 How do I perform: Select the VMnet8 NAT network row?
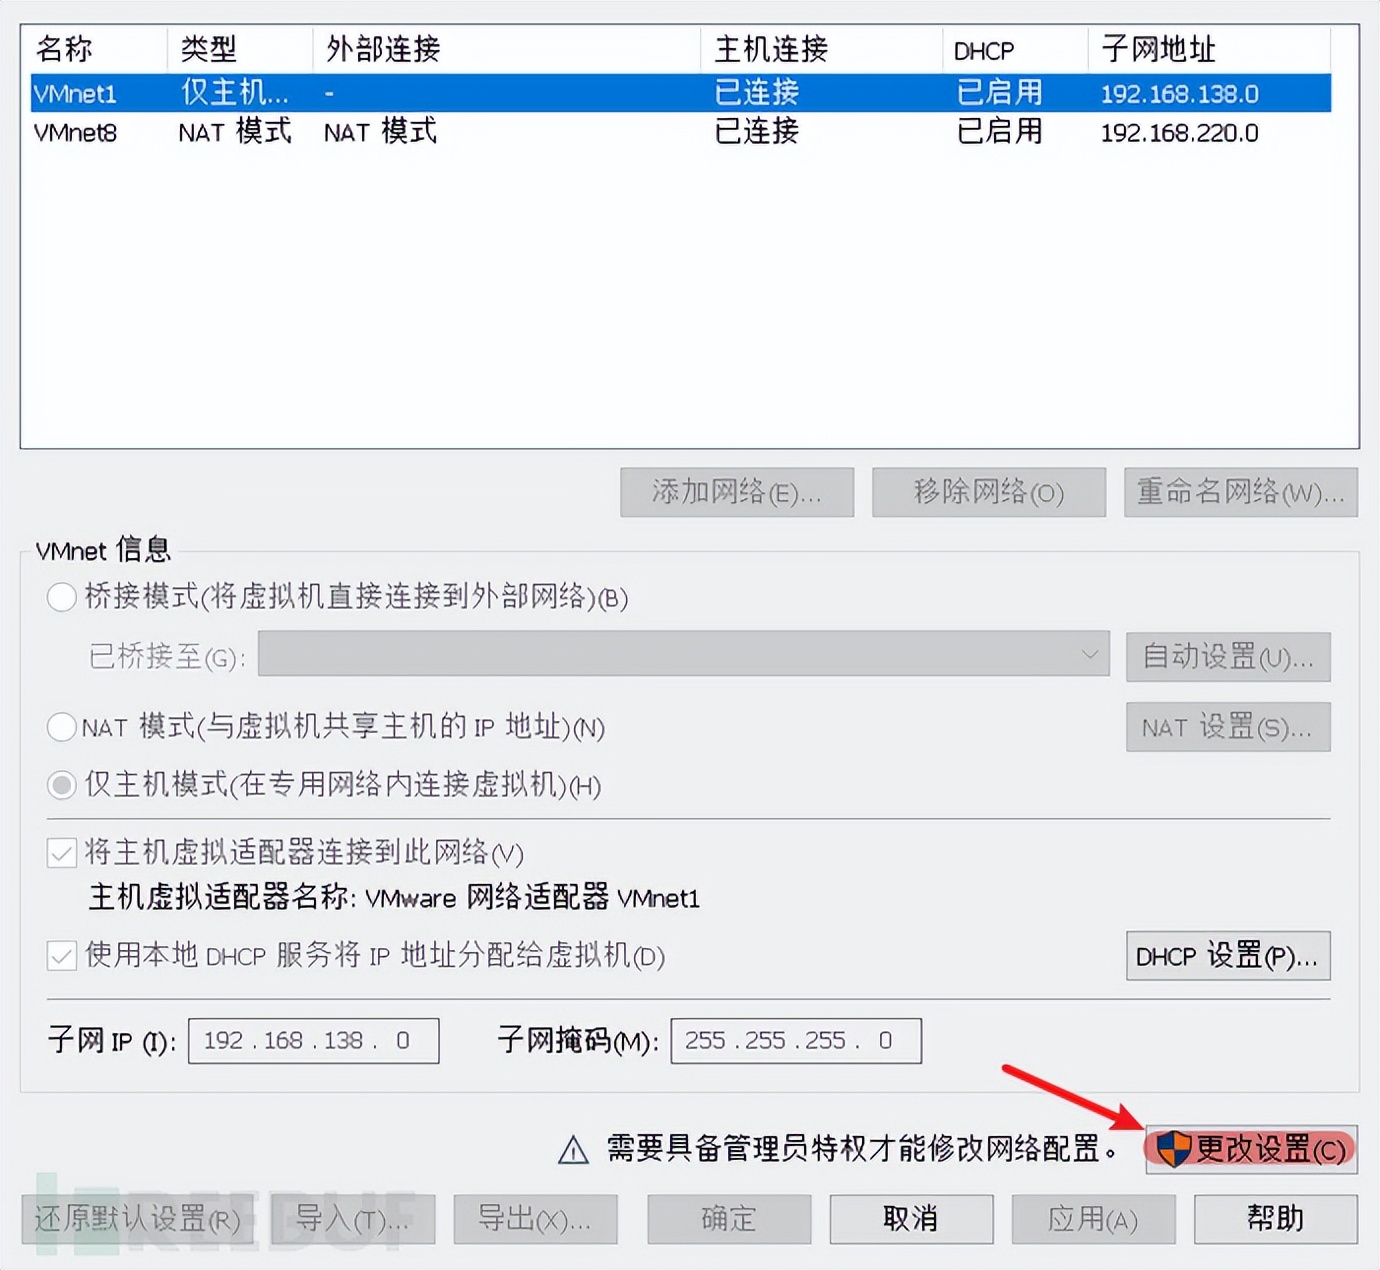click(400, 132)
